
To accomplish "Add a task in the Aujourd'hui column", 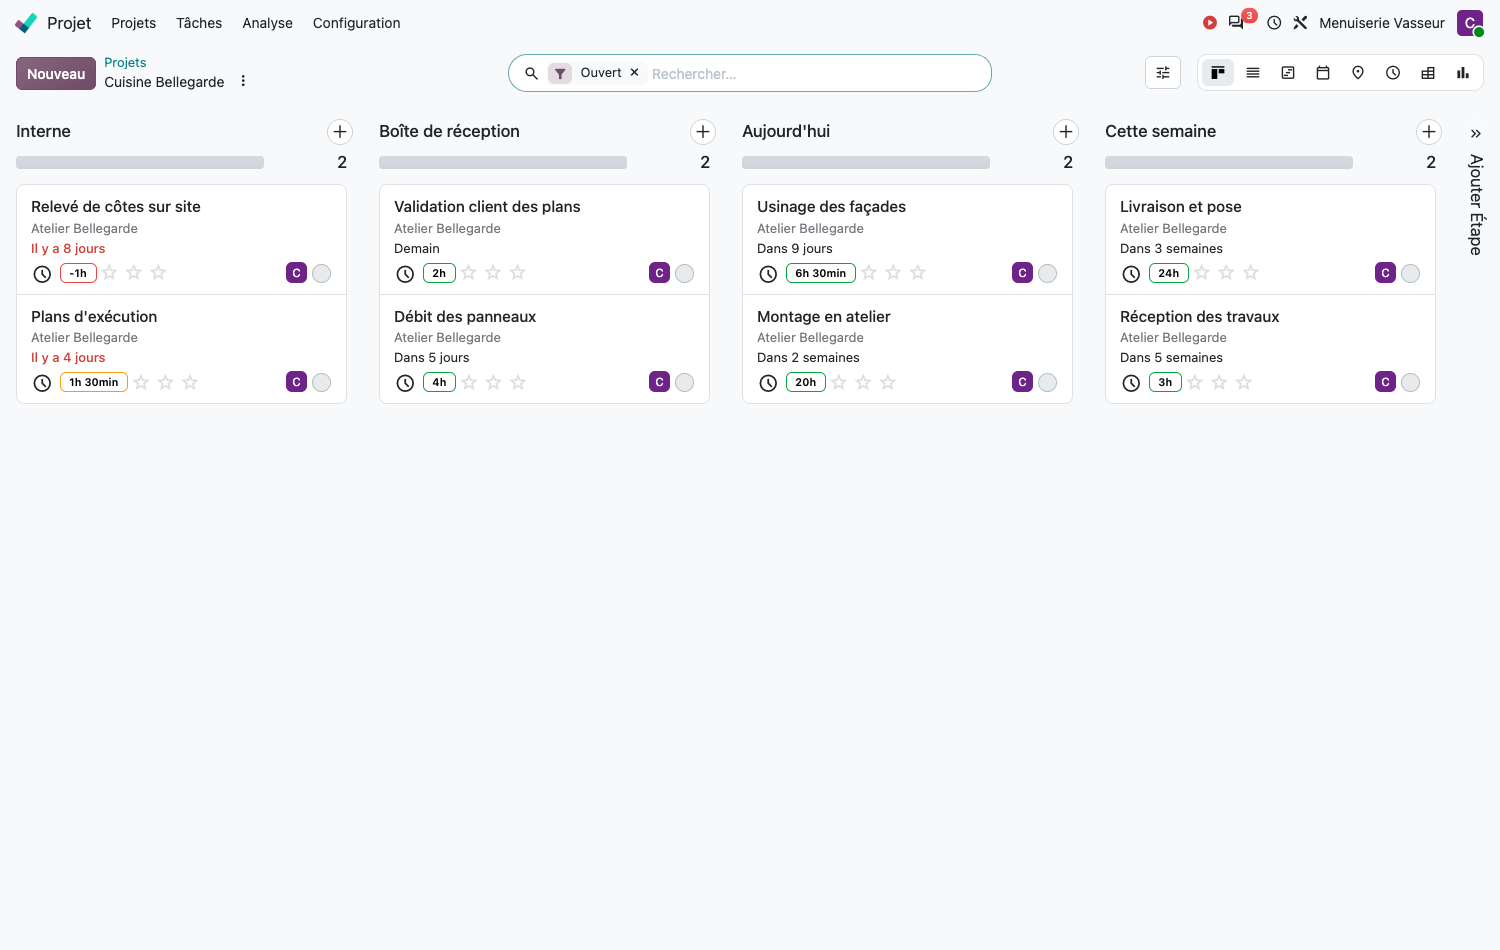I will pos(1066,132).
